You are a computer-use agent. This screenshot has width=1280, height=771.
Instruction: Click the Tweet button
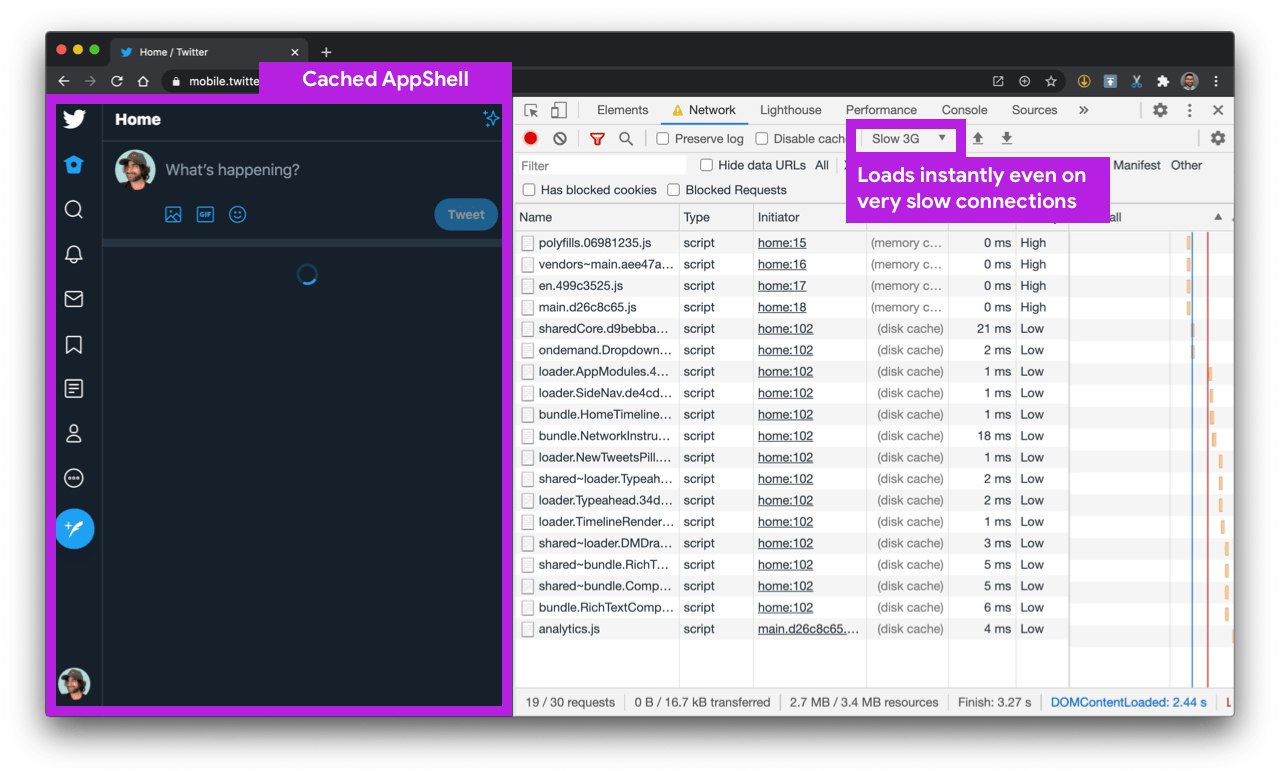(466, 214)
